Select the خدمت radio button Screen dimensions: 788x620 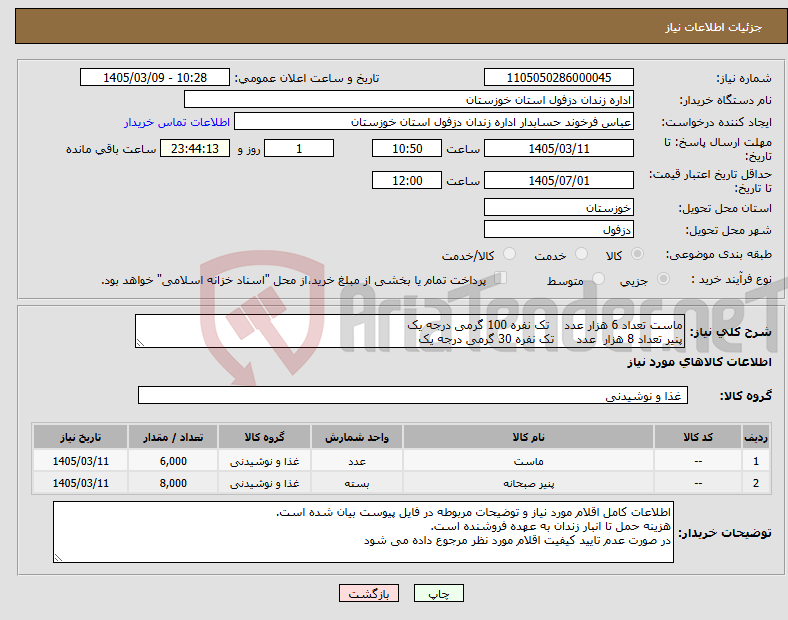(581, 254)
